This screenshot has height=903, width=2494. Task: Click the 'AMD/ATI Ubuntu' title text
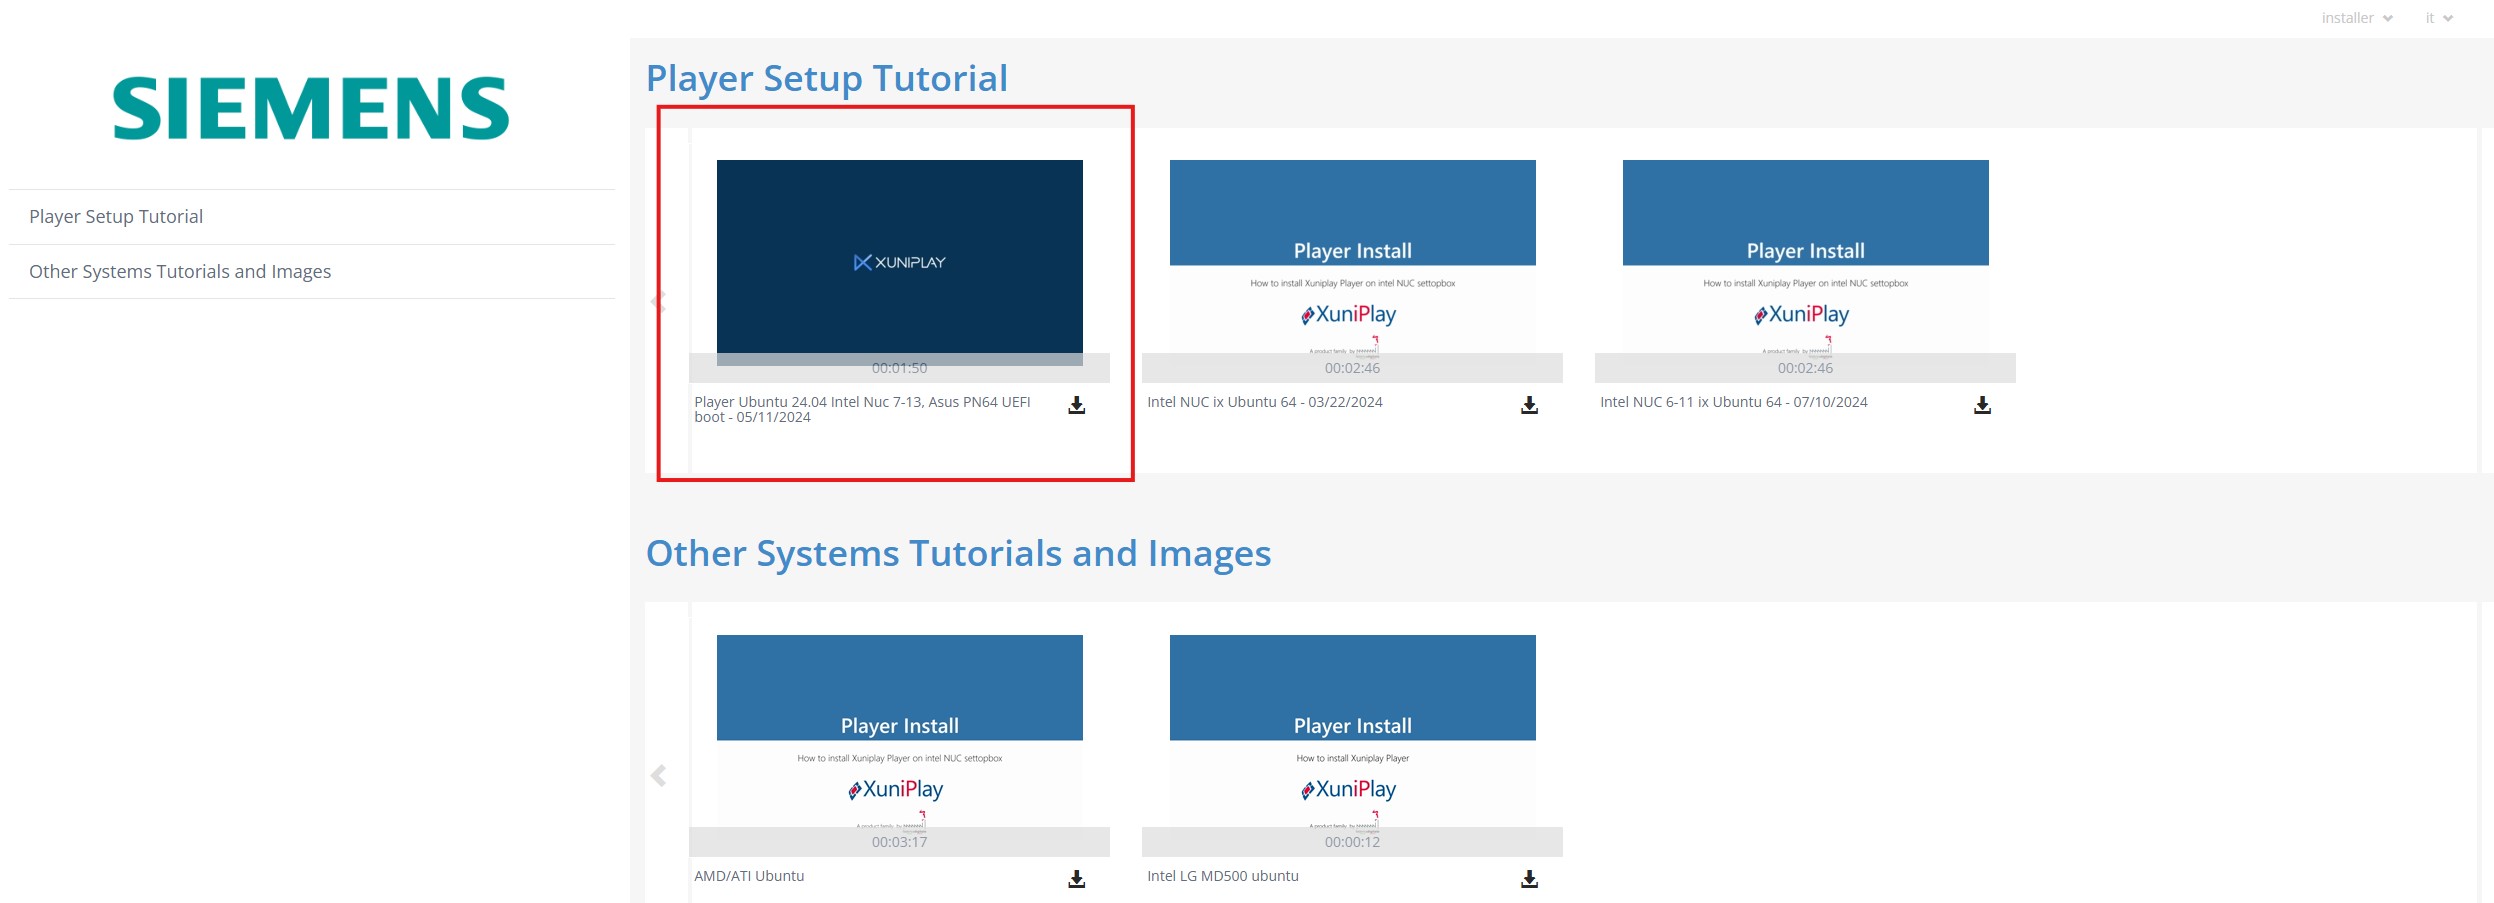click(749, 876)
